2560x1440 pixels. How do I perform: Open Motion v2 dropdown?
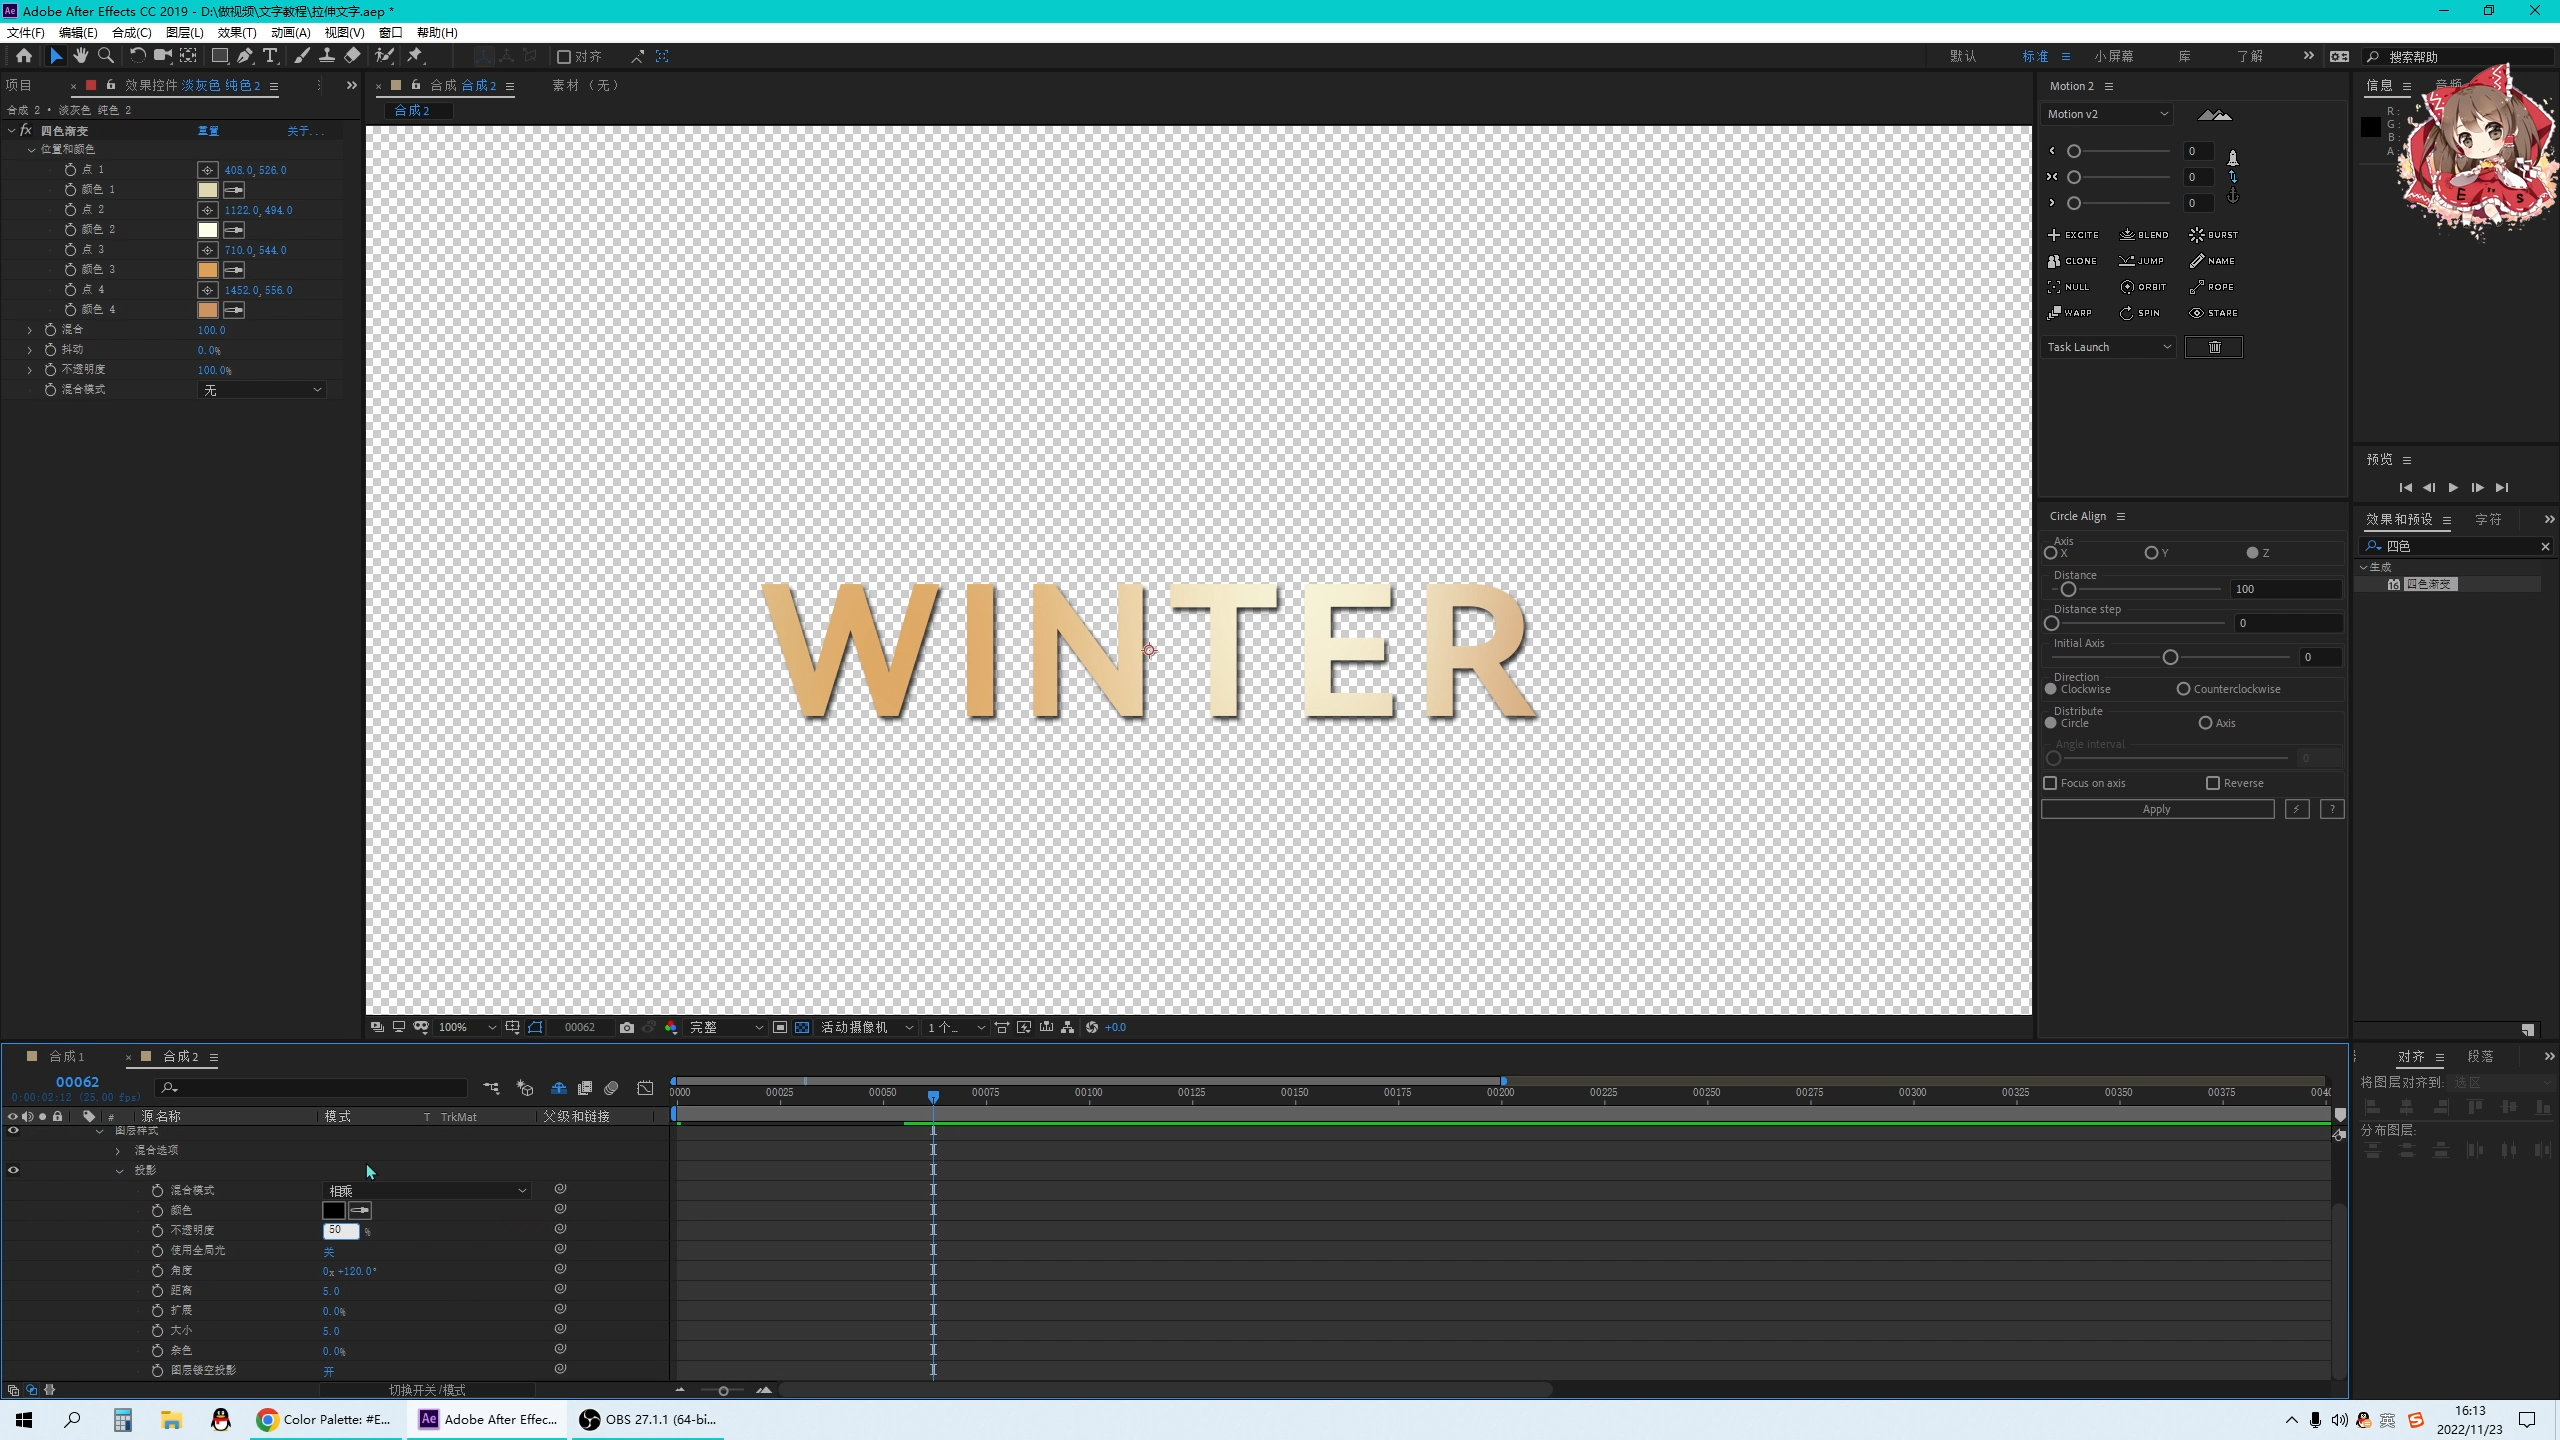[2107, 114]
